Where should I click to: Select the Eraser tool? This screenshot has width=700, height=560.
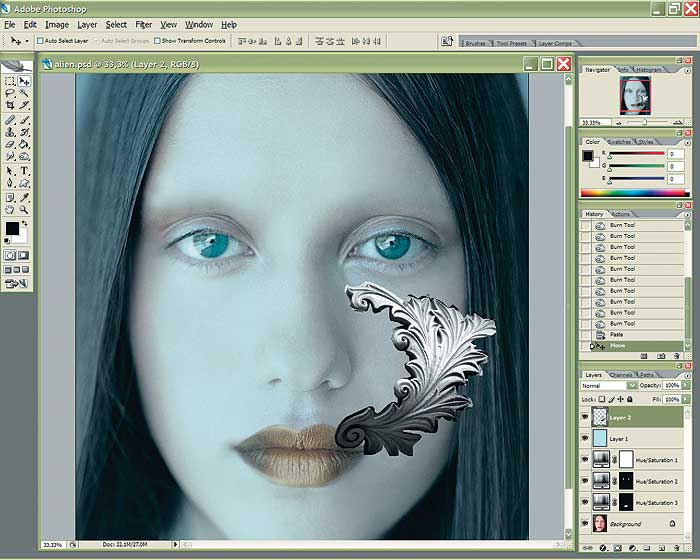[10, 144]
